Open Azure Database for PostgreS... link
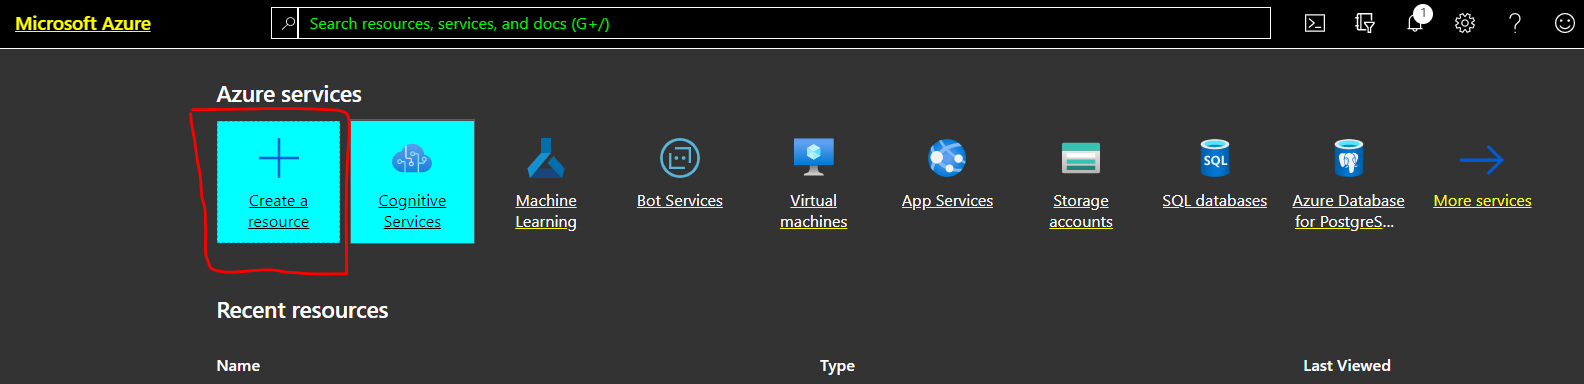 1349,211
